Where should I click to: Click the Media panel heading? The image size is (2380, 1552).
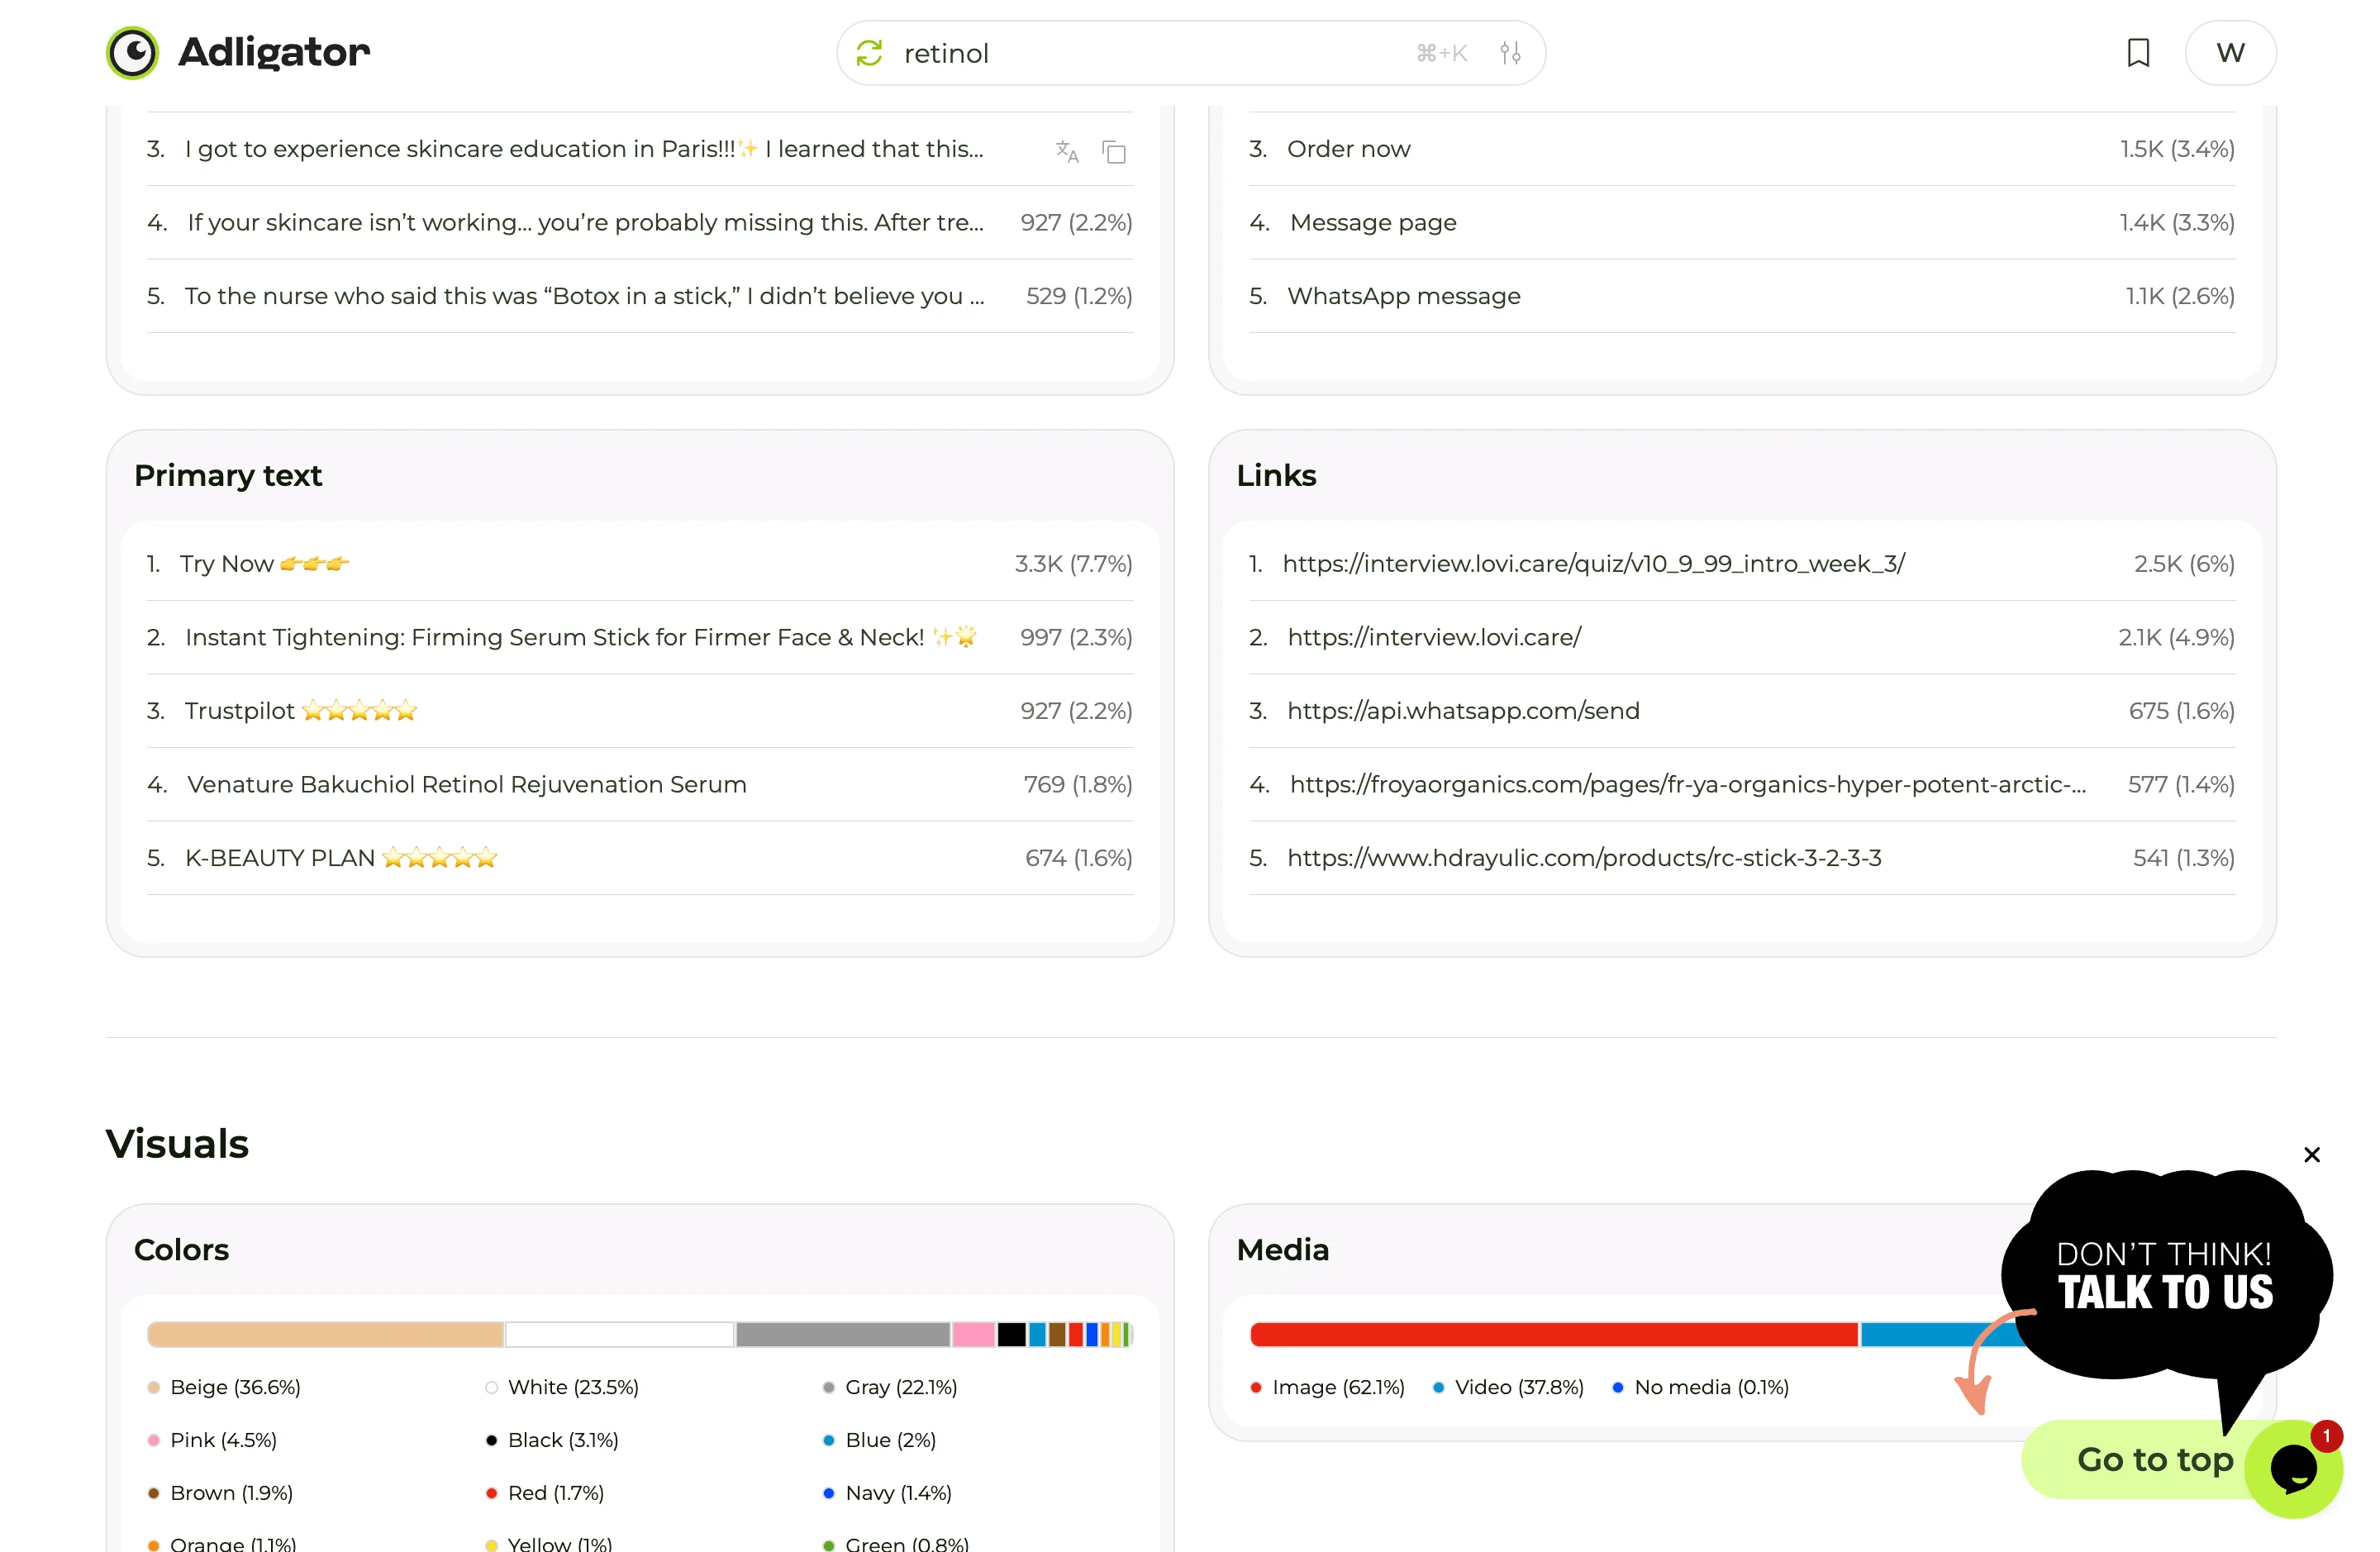tap(1282, 1250)
